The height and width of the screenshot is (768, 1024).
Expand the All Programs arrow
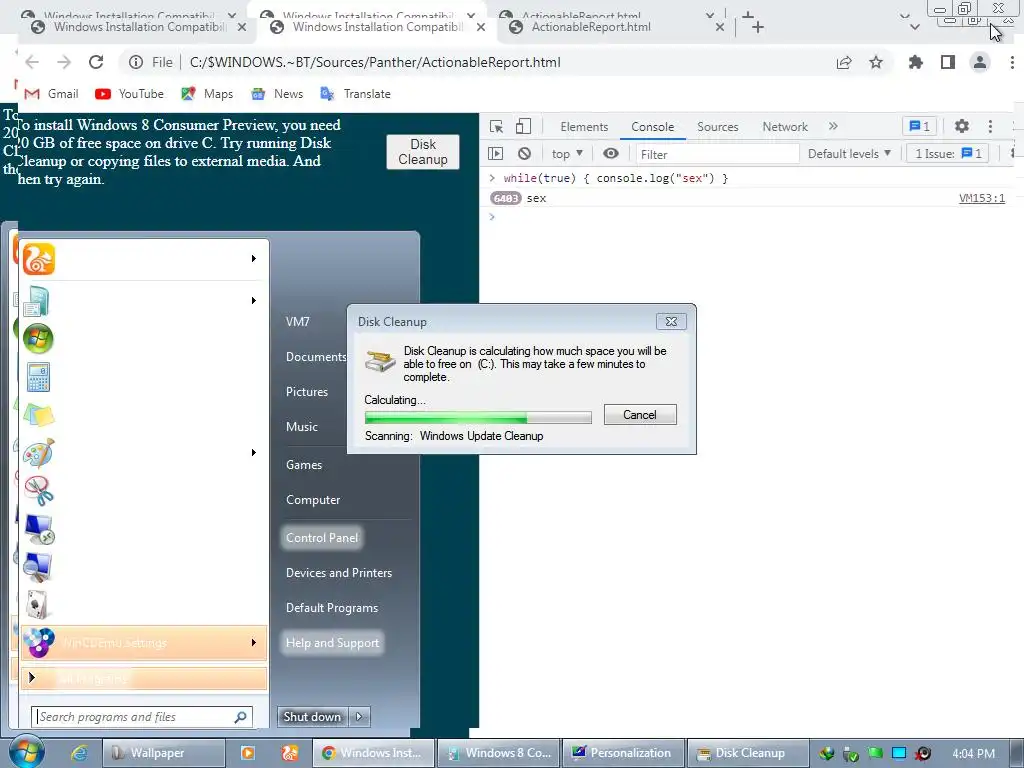tap(31, 678)
